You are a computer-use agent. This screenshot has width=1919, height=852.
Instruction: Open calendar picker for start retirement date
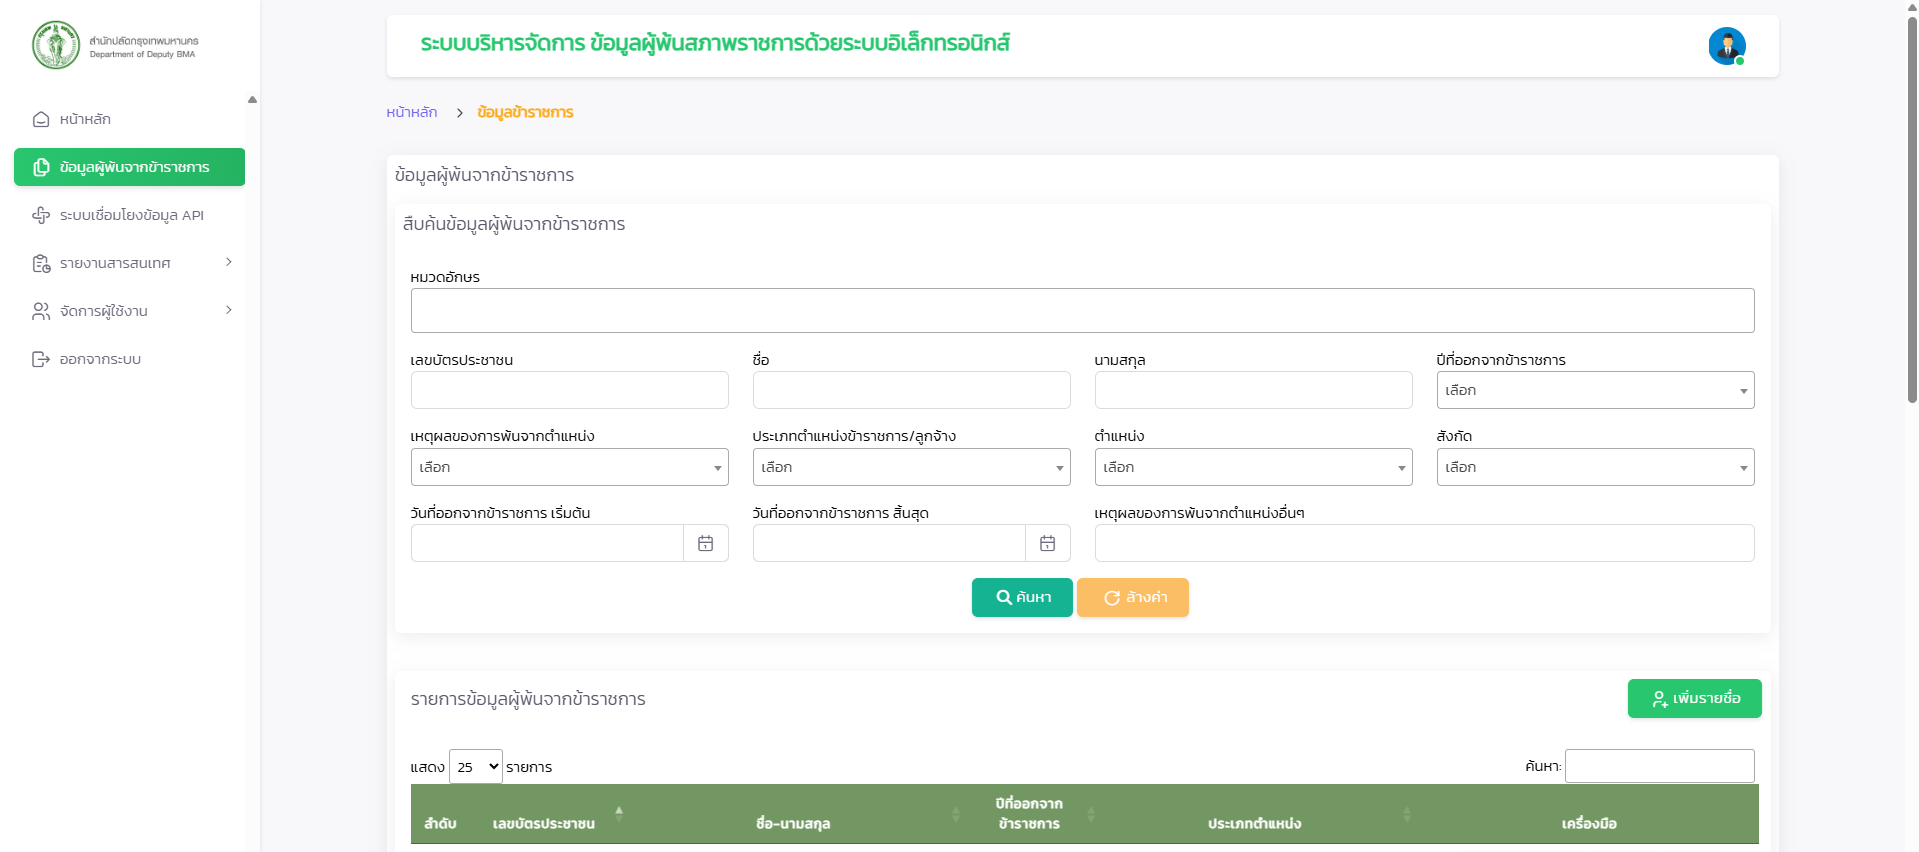point(706,543)
